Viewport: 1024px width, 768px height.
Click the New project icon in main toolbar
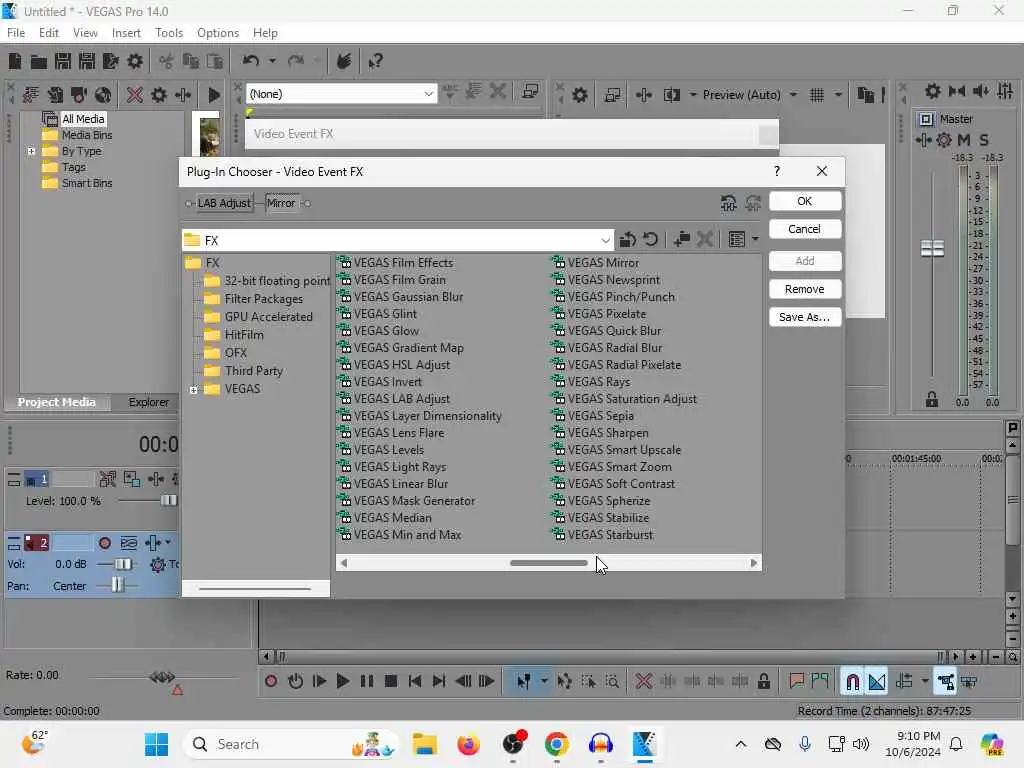(x=14, y=61)
